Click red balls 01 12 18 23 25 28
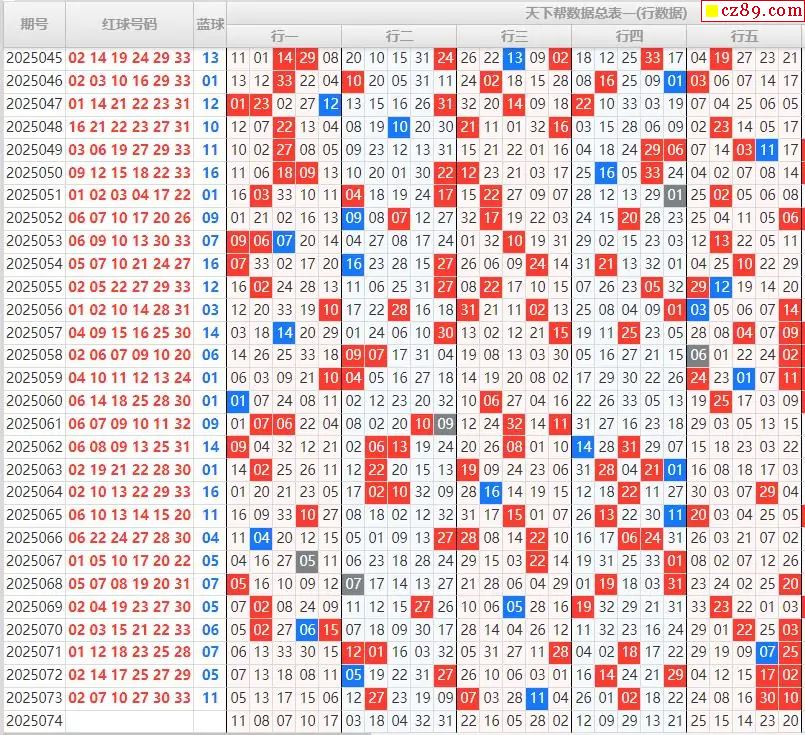 click(x=129, y=652)
